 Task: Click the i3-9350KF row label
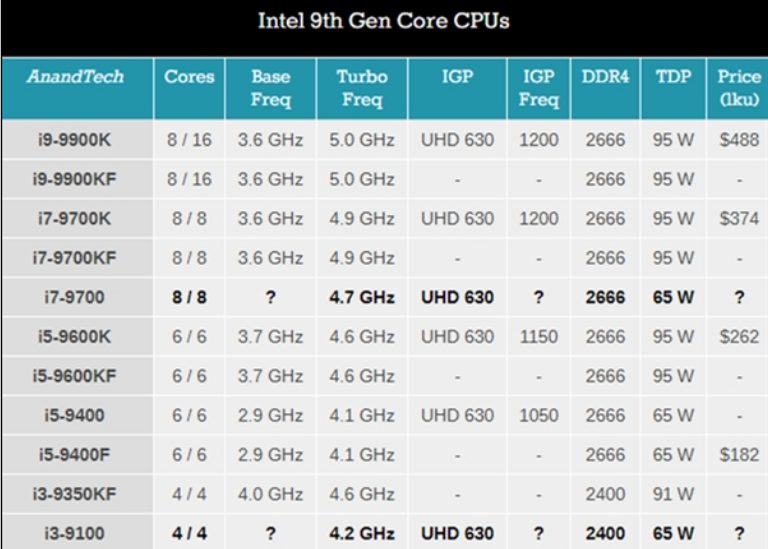74,494
